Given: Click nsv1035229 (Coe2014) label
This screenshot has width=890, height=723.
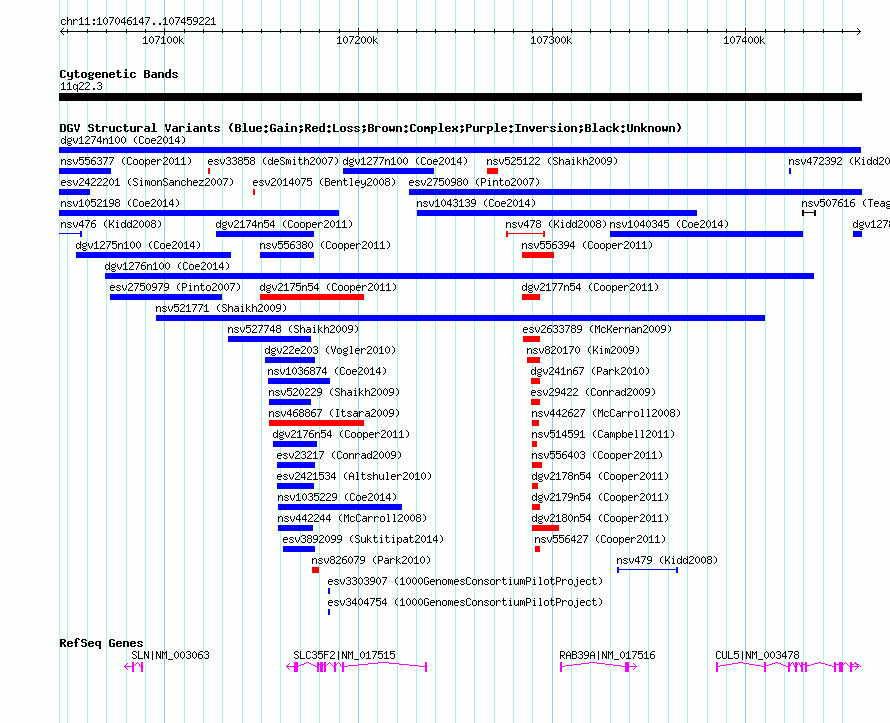Looking at the screenshot, I should (337, 497).
